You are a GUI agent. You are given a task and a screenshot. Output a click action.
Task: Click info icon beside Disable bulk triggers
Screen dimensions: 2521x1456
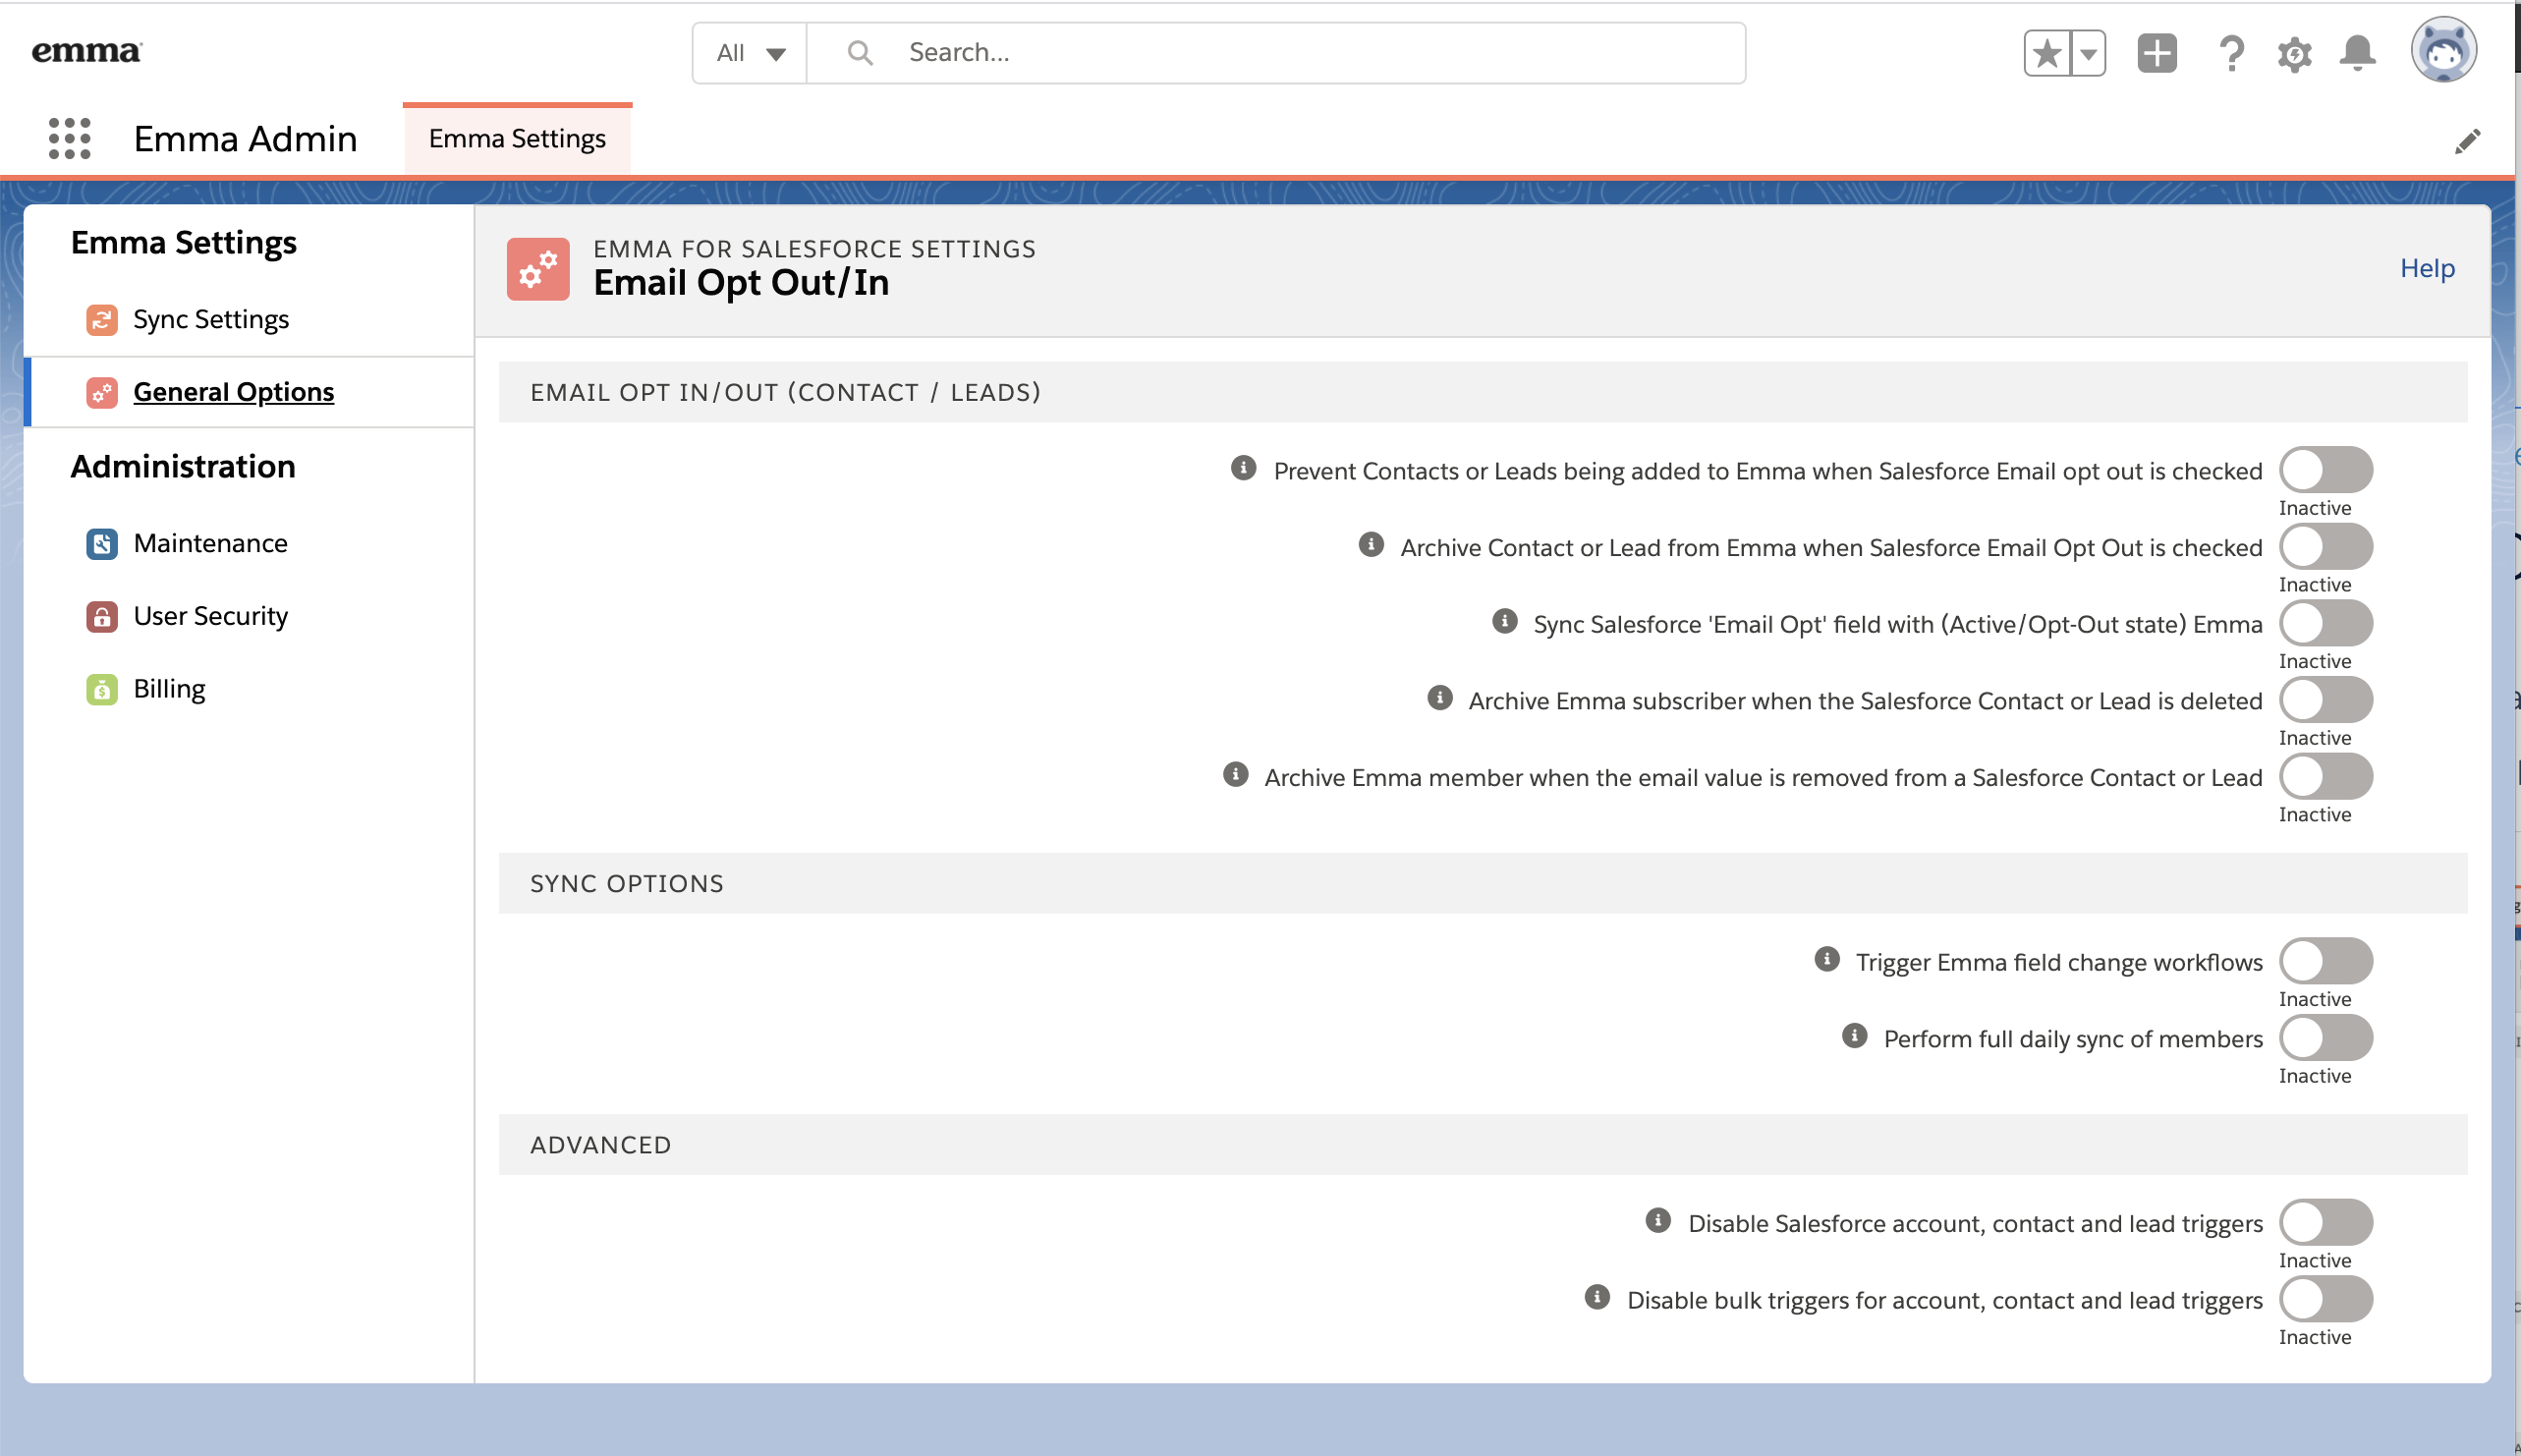[x=1597, y=1297]
